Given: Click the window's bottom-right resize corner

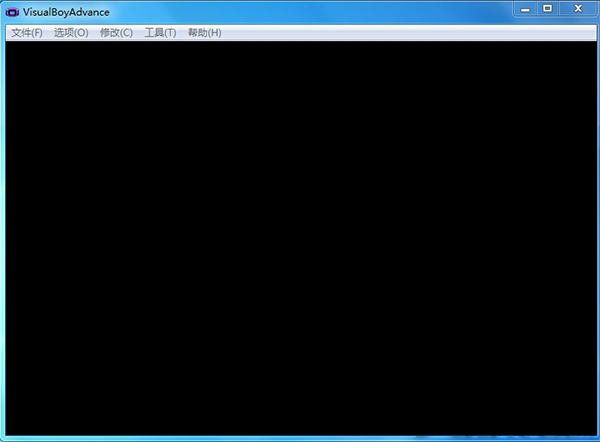Looking at the screenshot, I should tap(596, 438).
